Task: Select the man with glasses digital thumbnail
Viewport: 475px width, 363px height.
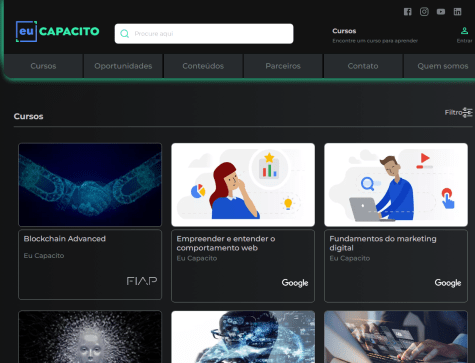Action: (243, 337)
